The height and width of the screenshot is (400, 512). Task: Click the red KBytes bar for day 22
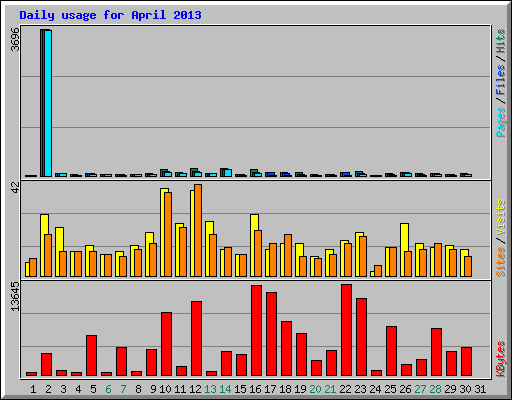click(x=346, y=330)
